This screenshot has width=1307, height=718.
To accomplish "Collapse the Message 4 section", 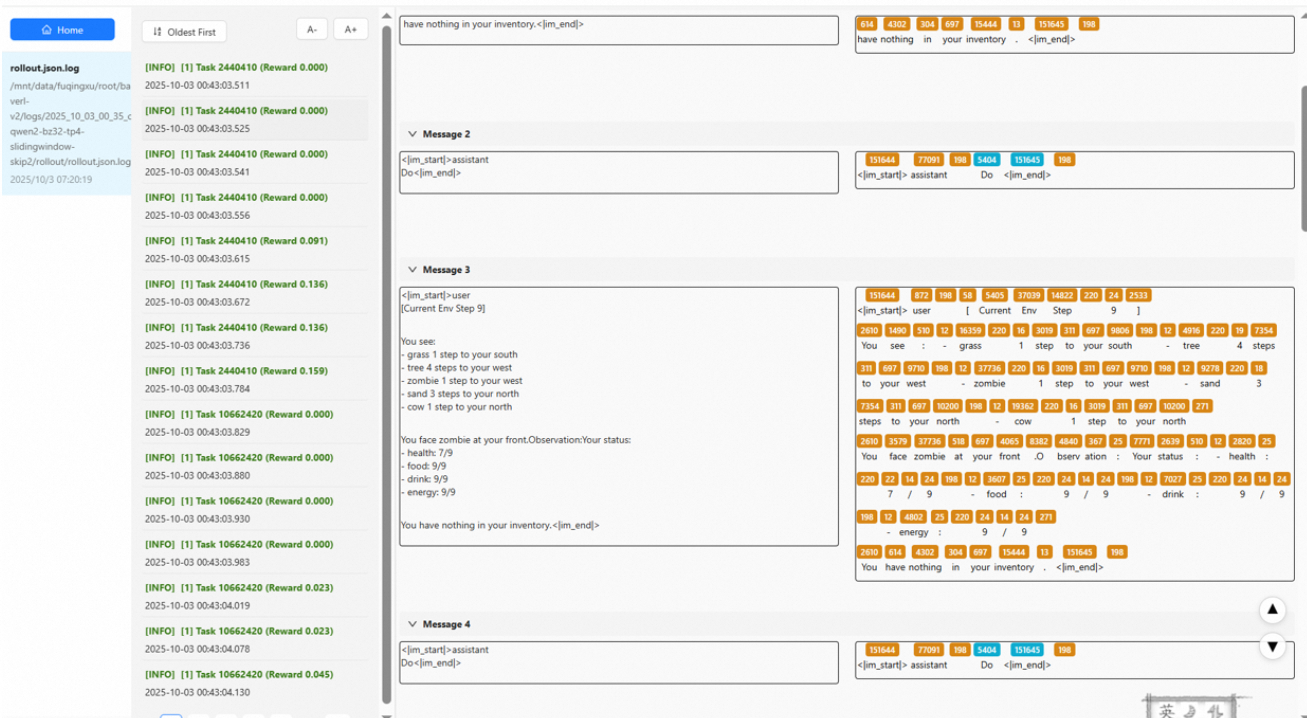I will pos(412,624).
